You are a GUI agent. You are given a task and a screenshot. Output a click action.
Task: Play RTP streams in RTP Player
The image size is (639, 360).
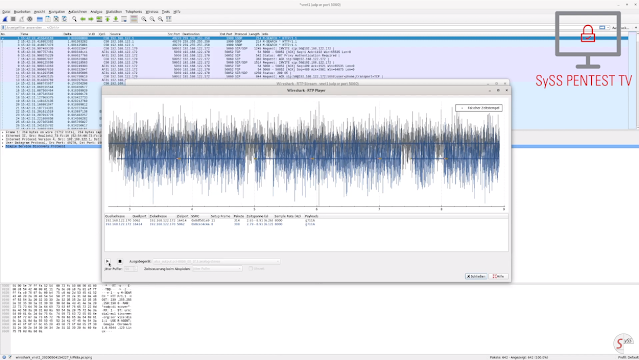[x=108, y=261]
